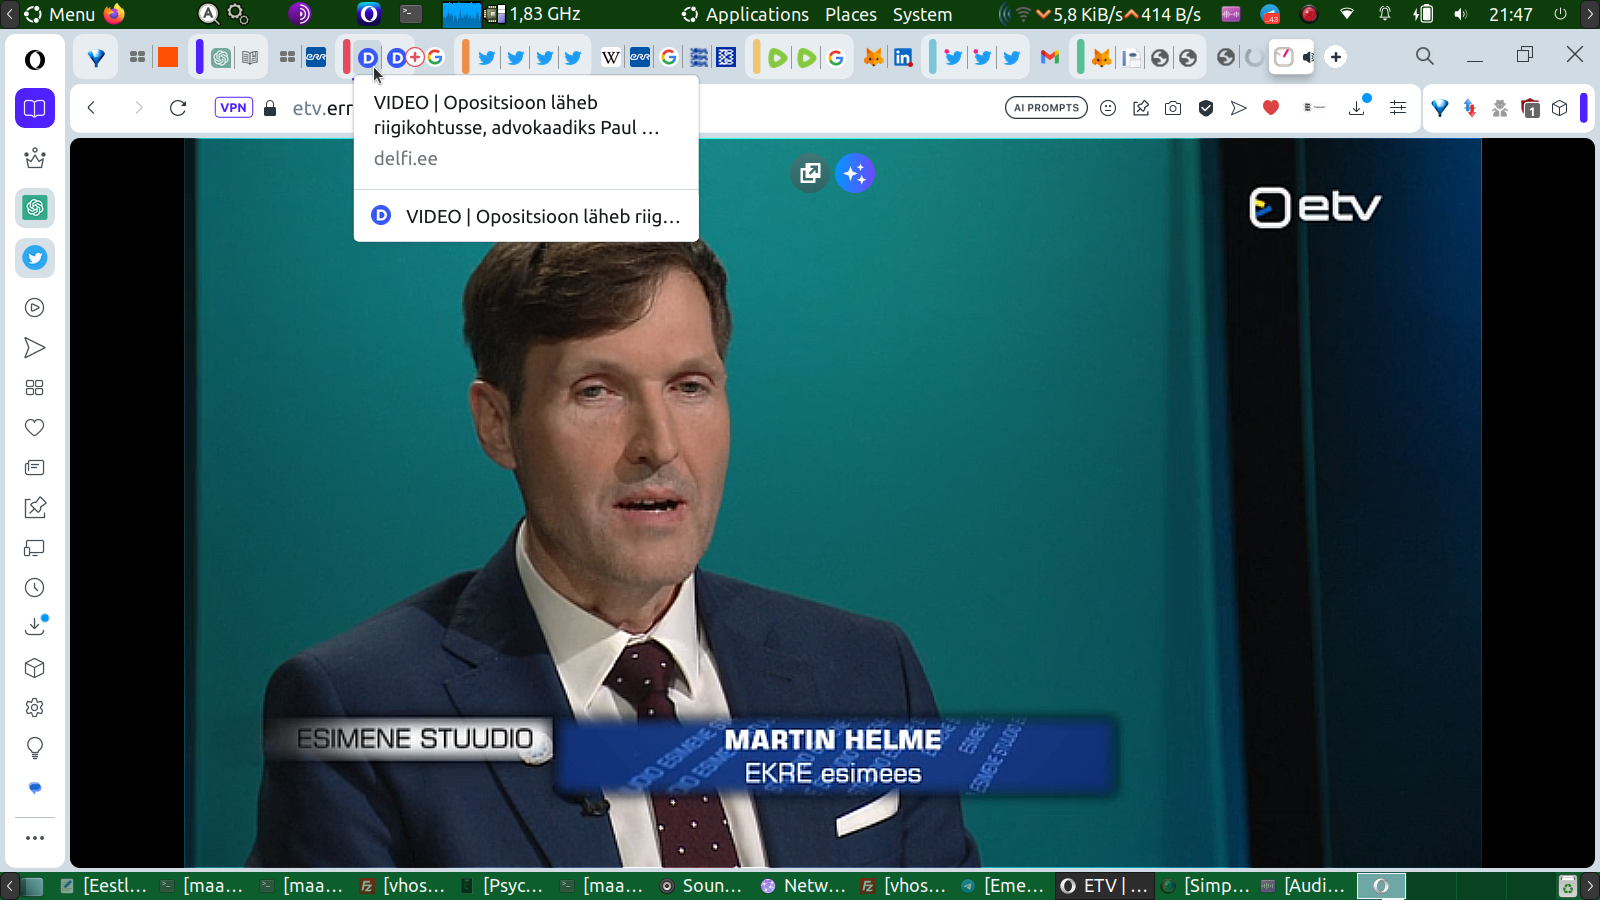Expand sidebar three-dots more menu
This screenshot has width=1600, height=900.
(35, 838)
